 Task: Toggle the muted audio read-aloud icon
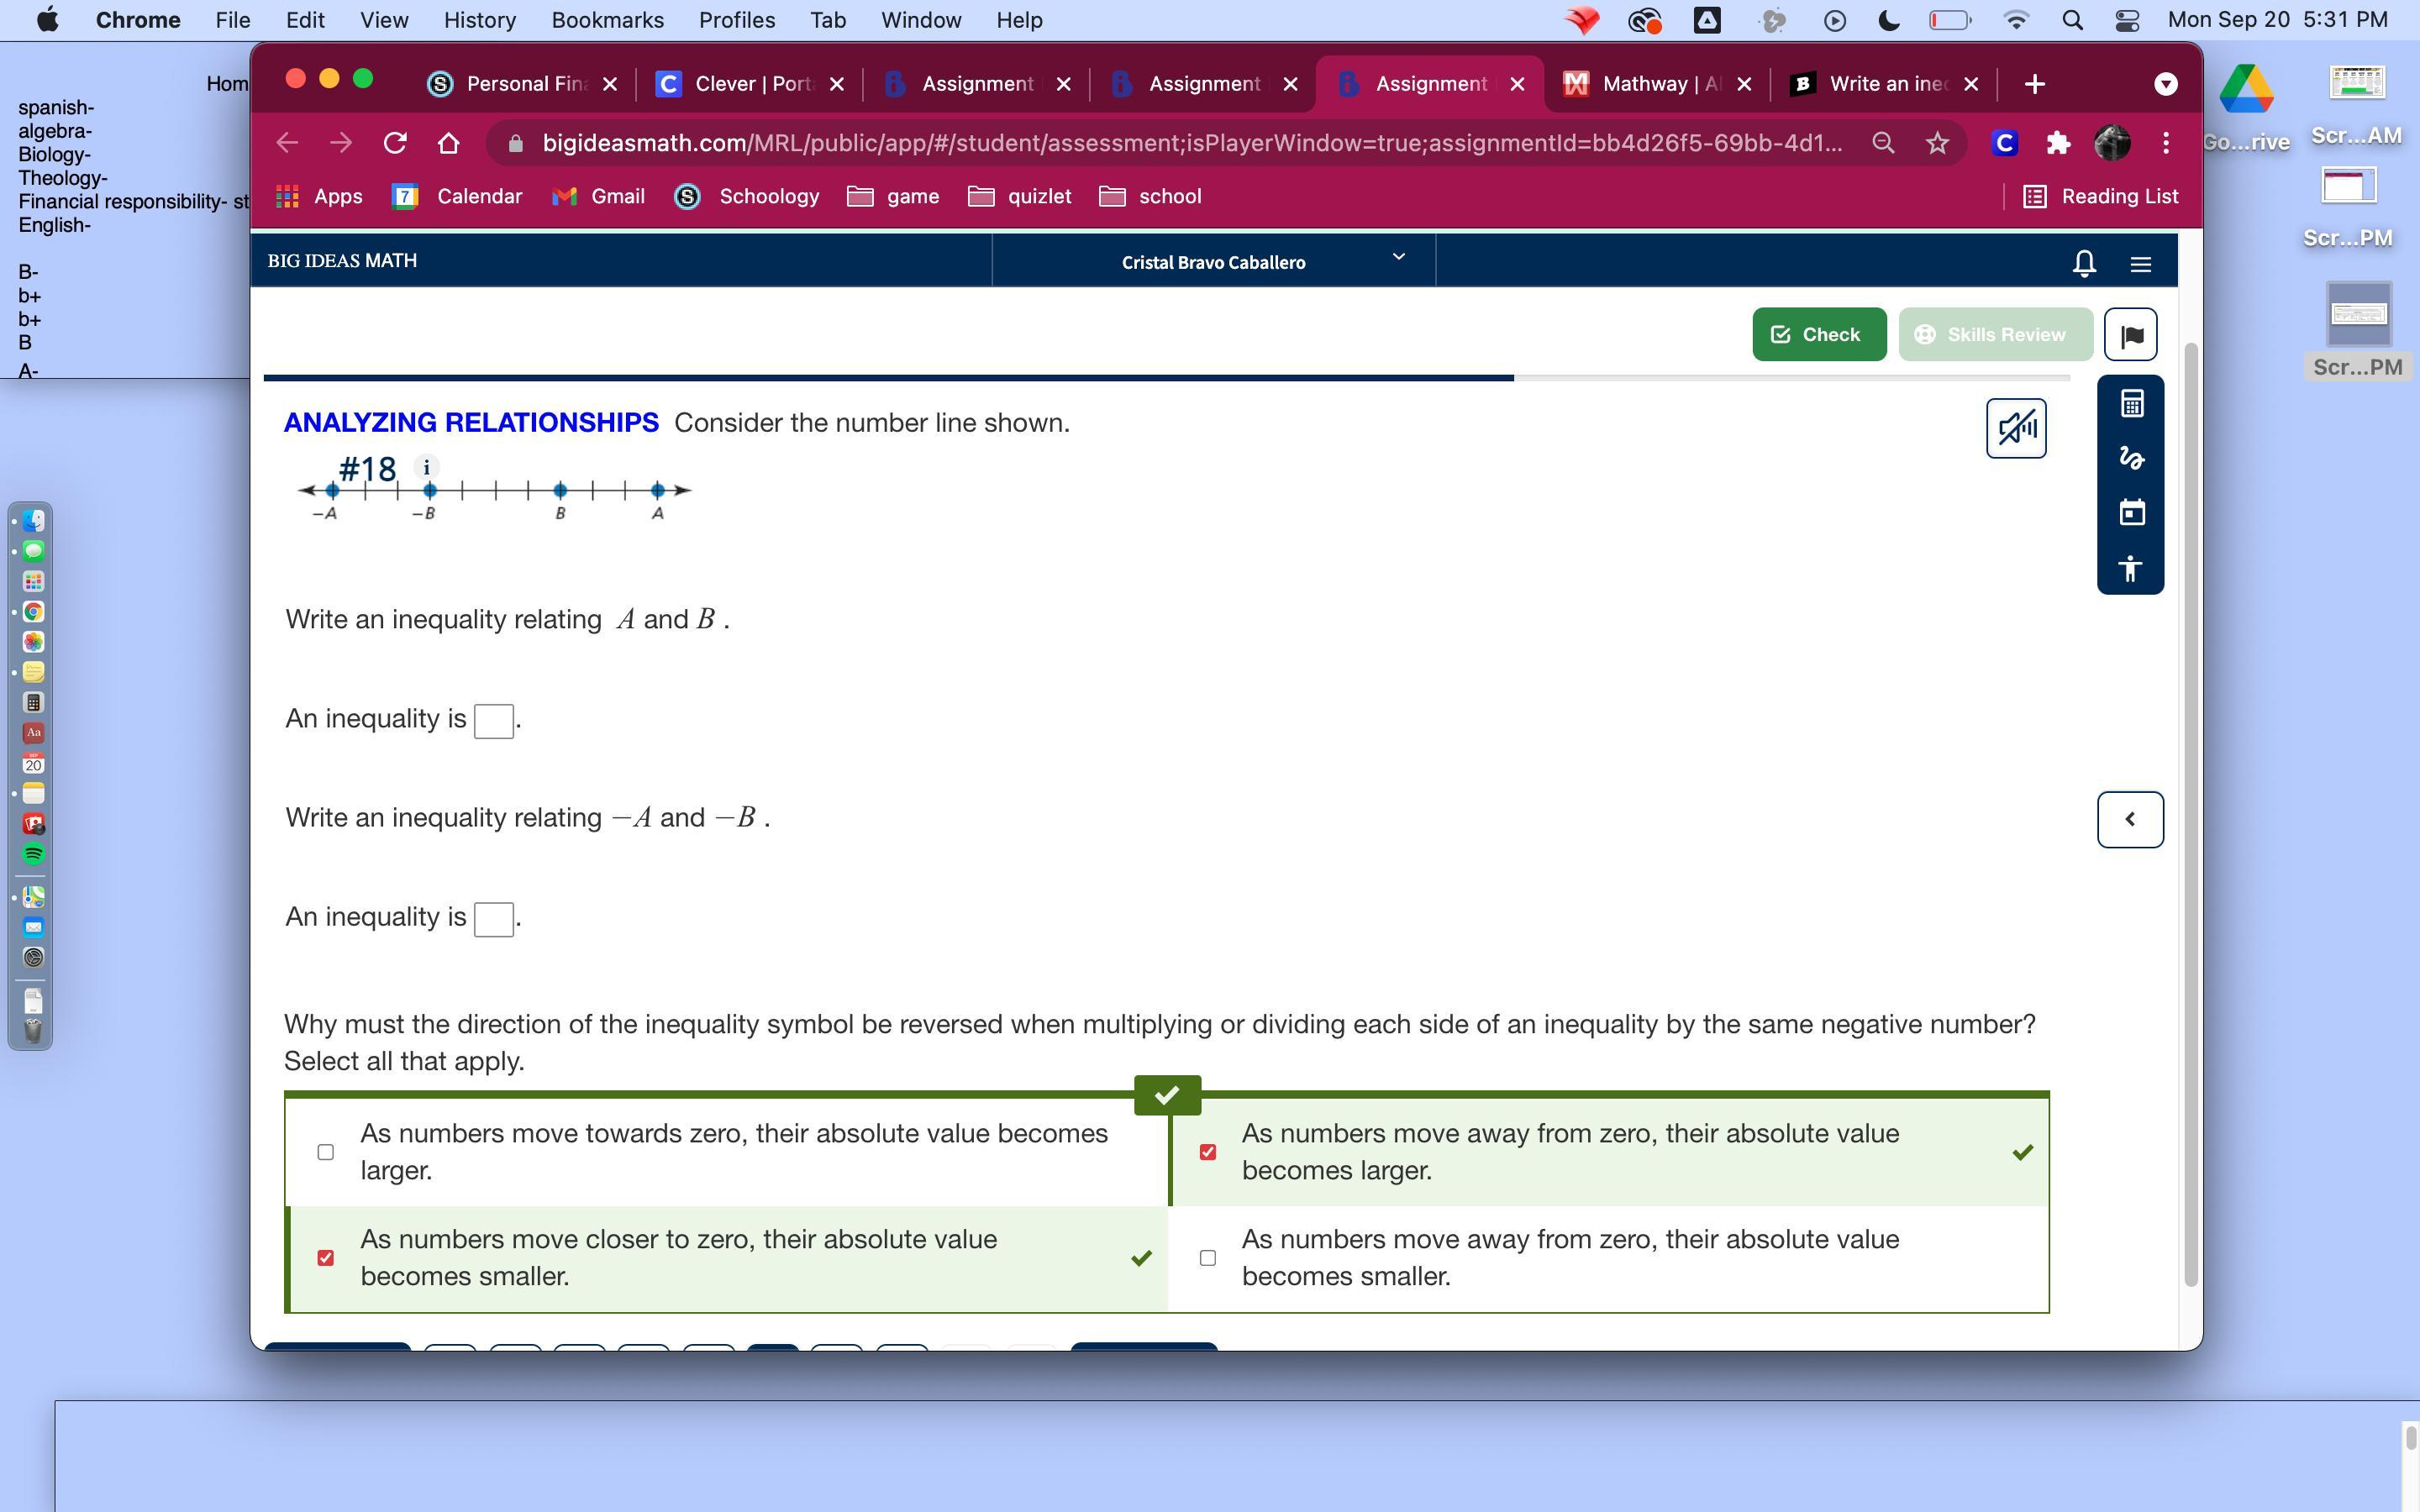pos(2015,429)
